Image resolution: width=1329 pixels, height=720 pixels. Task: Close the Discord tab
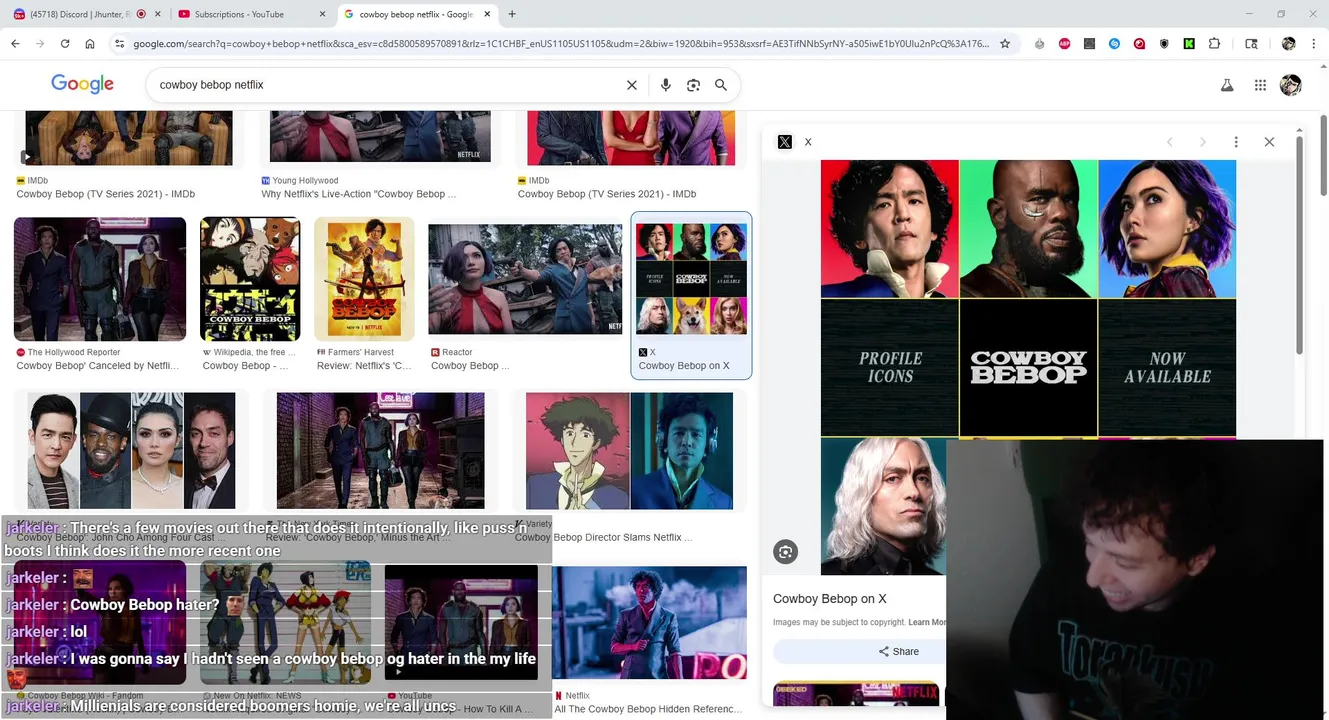tap(158, 14)
